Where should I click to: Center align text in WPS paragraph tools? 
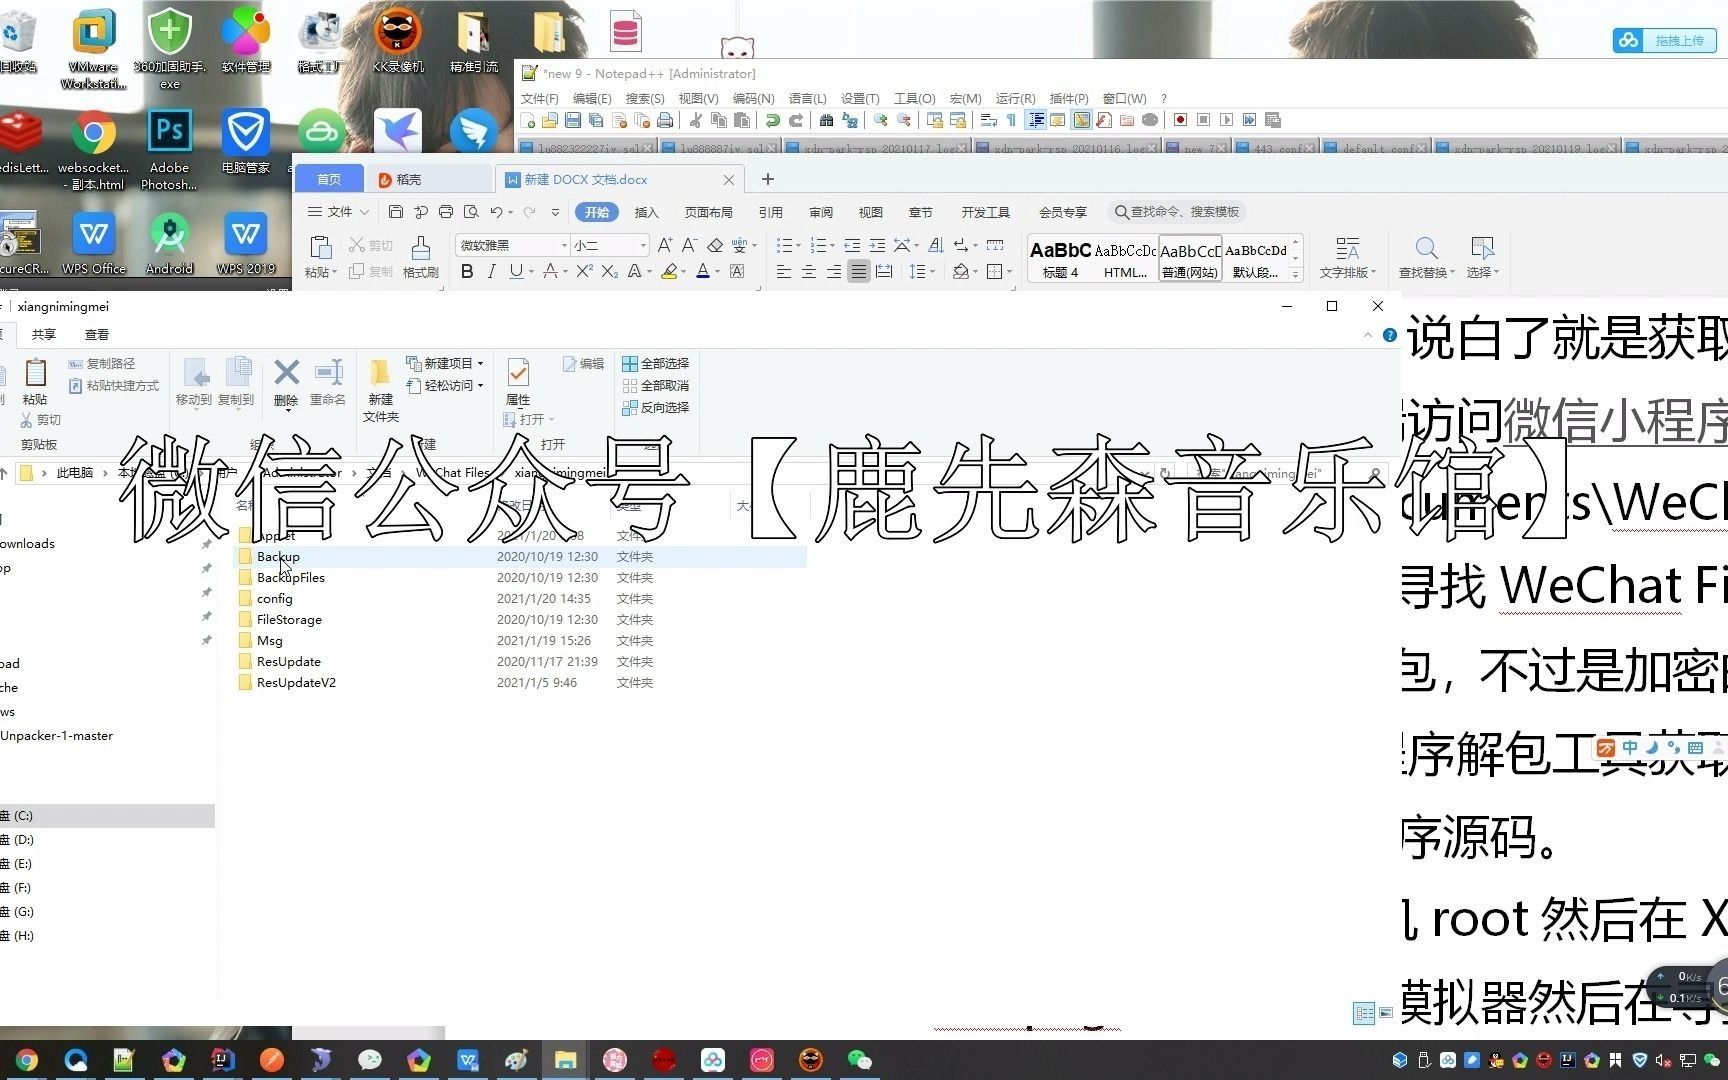(x=808, y=271)
